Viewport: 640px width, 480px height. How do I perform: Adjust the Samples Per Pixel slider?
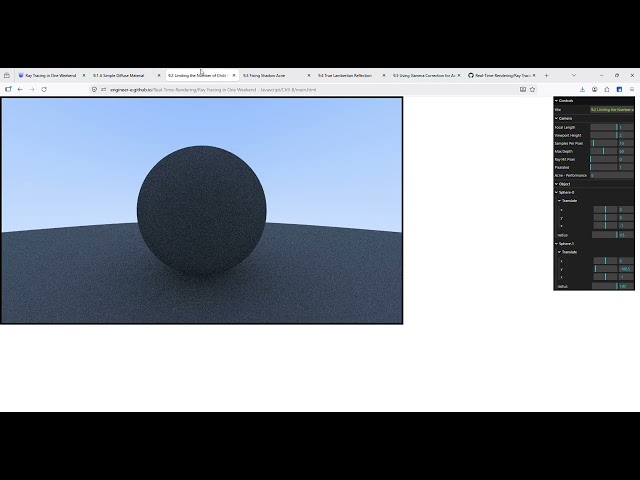click(604, 143)
